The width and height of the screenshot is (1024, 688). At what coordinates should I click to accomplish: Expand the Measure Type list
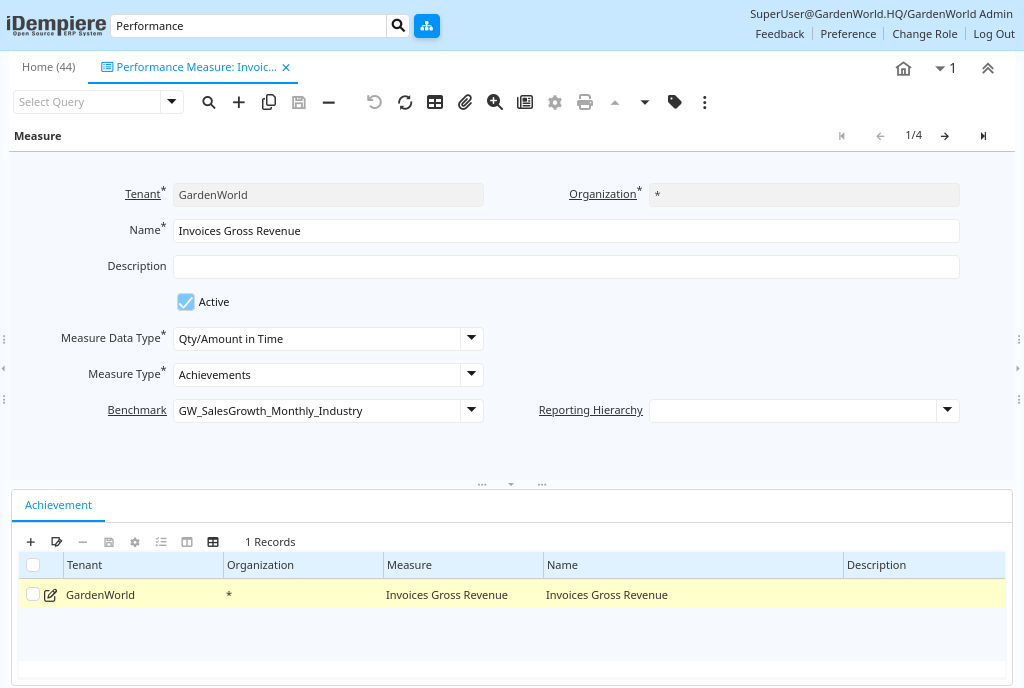click(470, 374)
